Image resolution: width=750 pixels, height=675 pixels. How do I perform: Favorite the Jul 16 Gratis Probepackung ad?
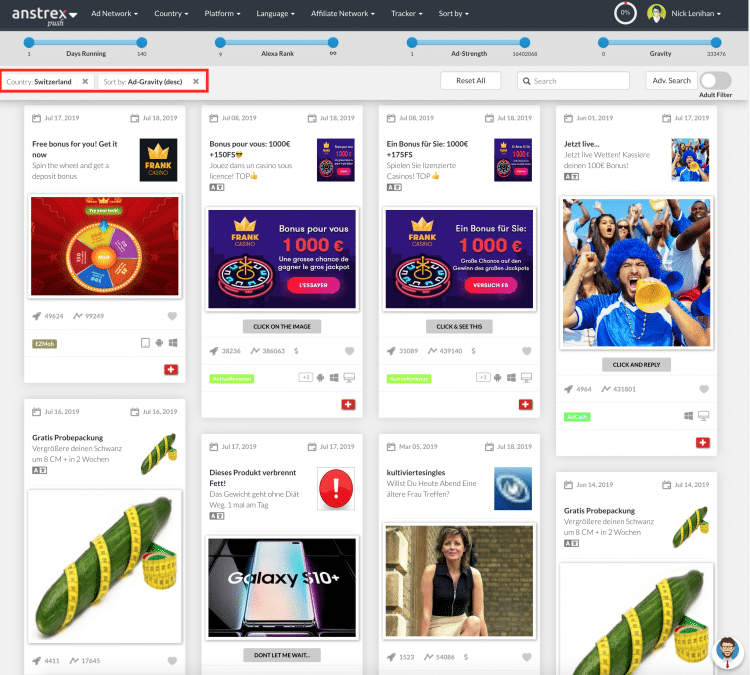(172, 661)
